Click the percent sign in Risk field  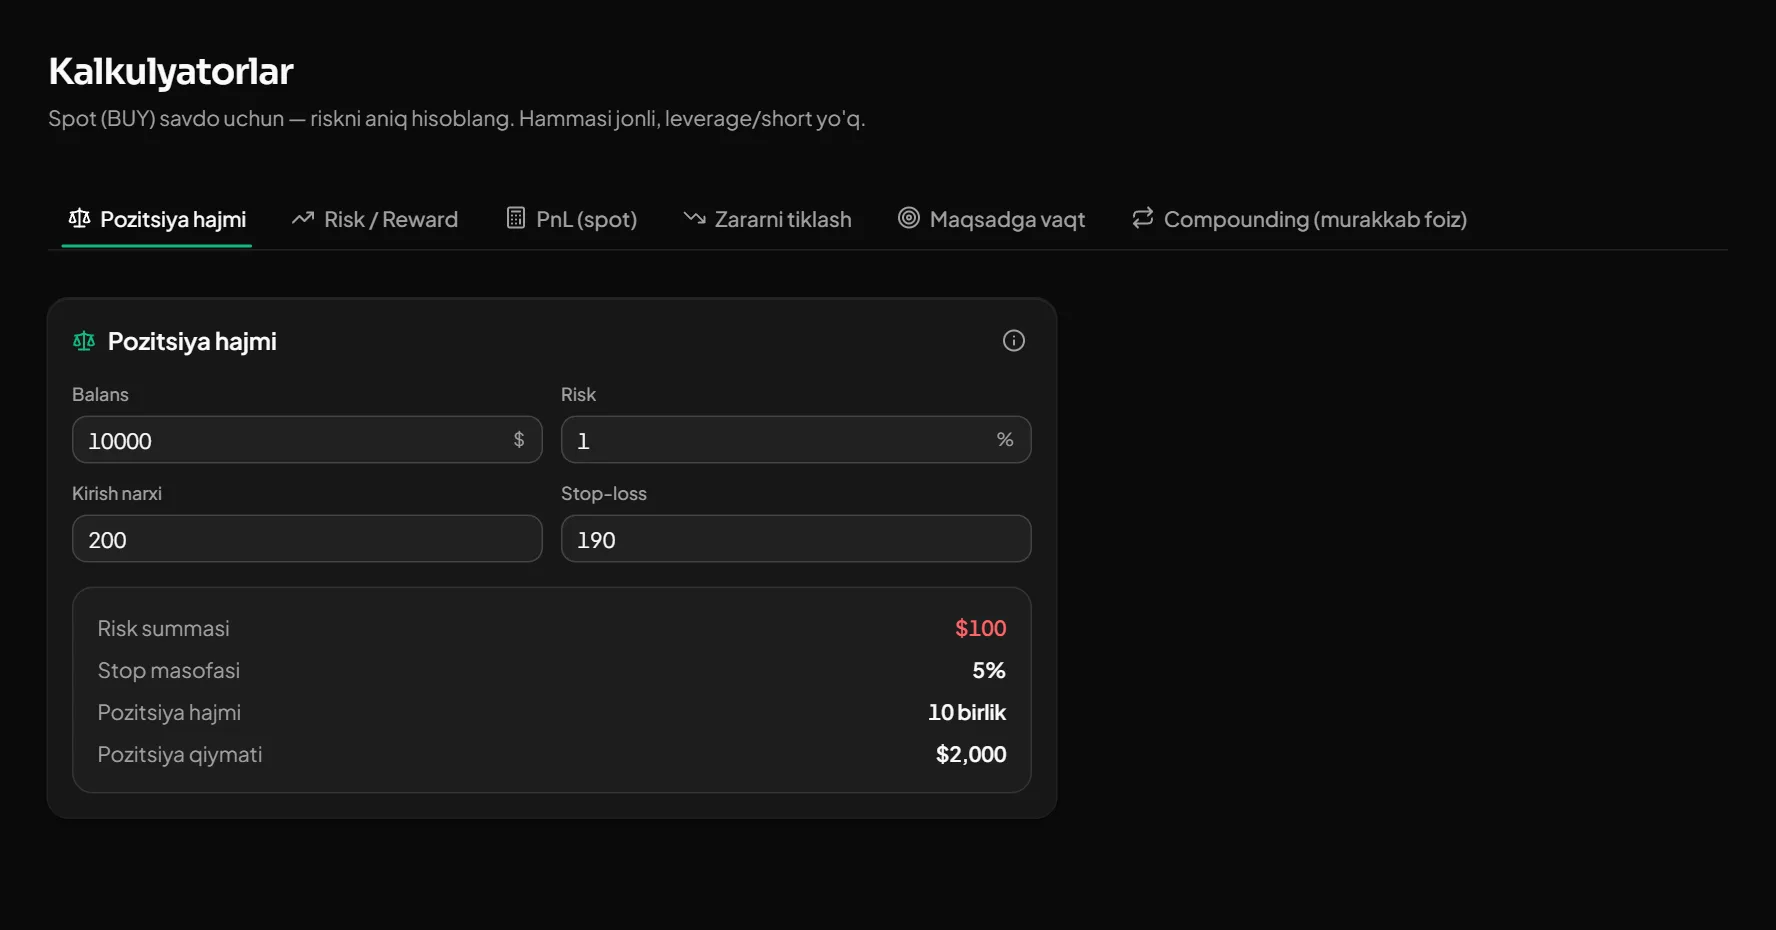[x=1005, y=440]
